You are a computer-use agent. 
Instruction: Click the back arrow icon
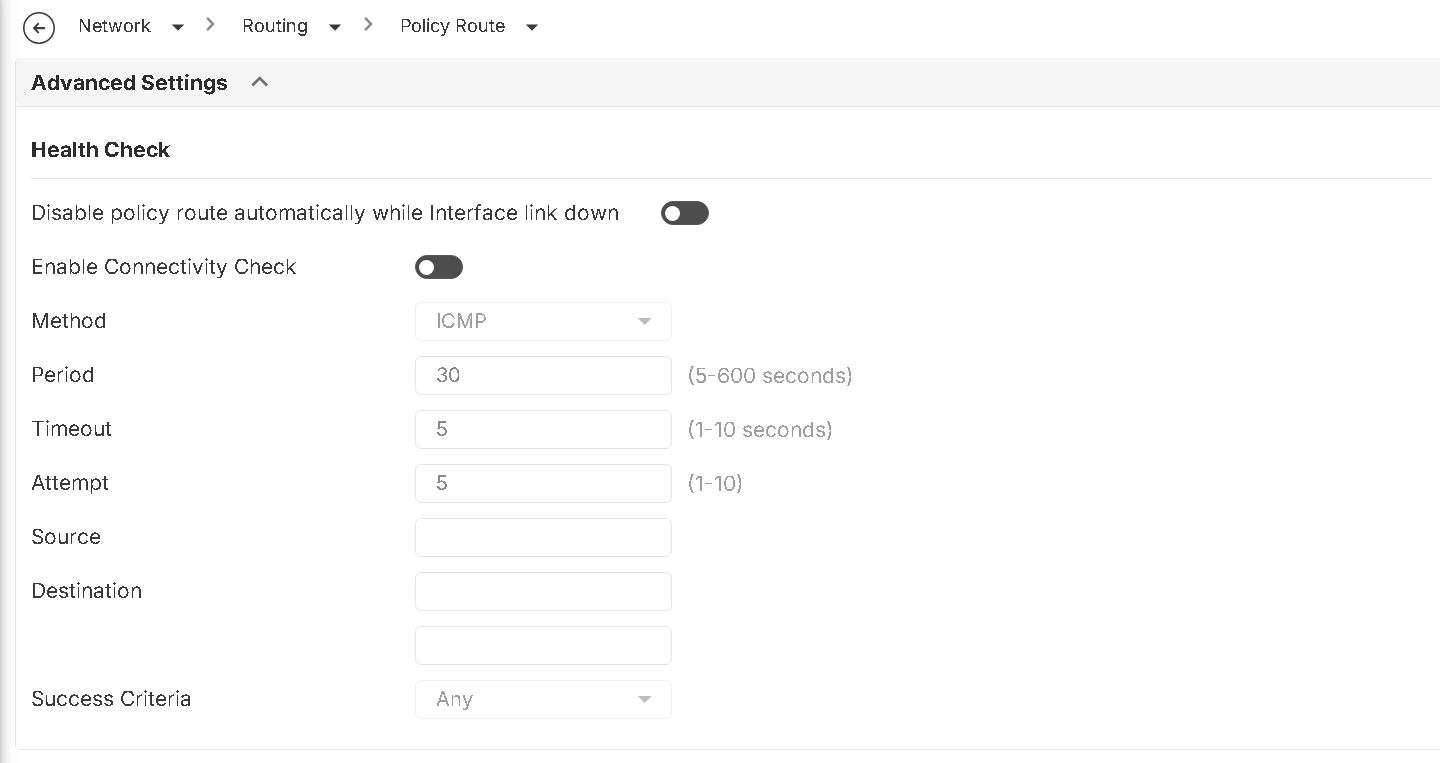[39, 28]
